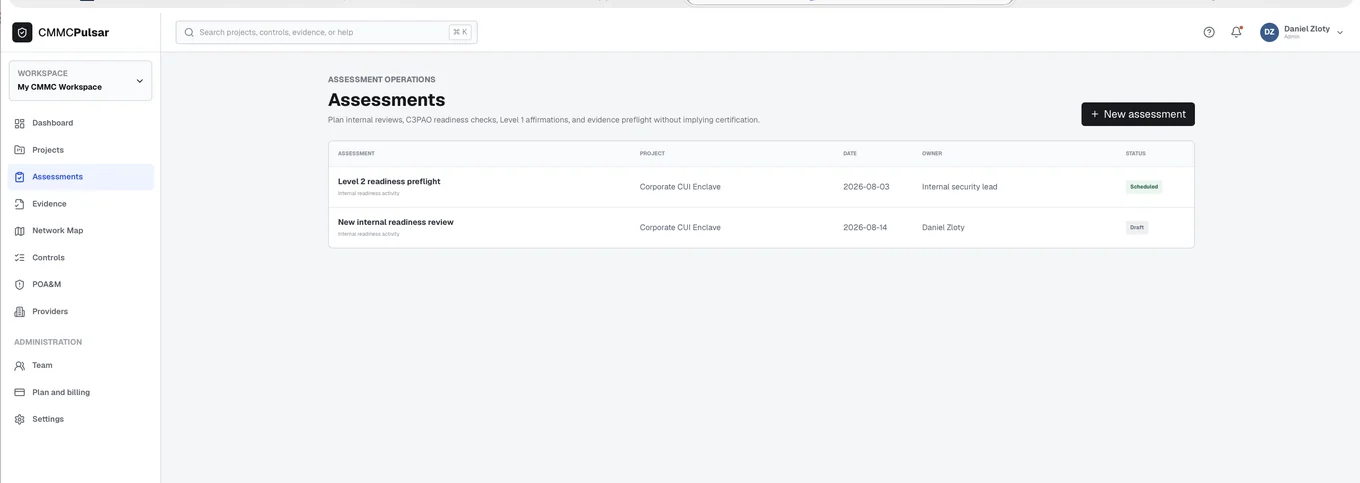This screenshot has width=1360, height=483.
Task: Click Corporate CUI Enclave in Level 2 row
Action: tap(680, 187)
